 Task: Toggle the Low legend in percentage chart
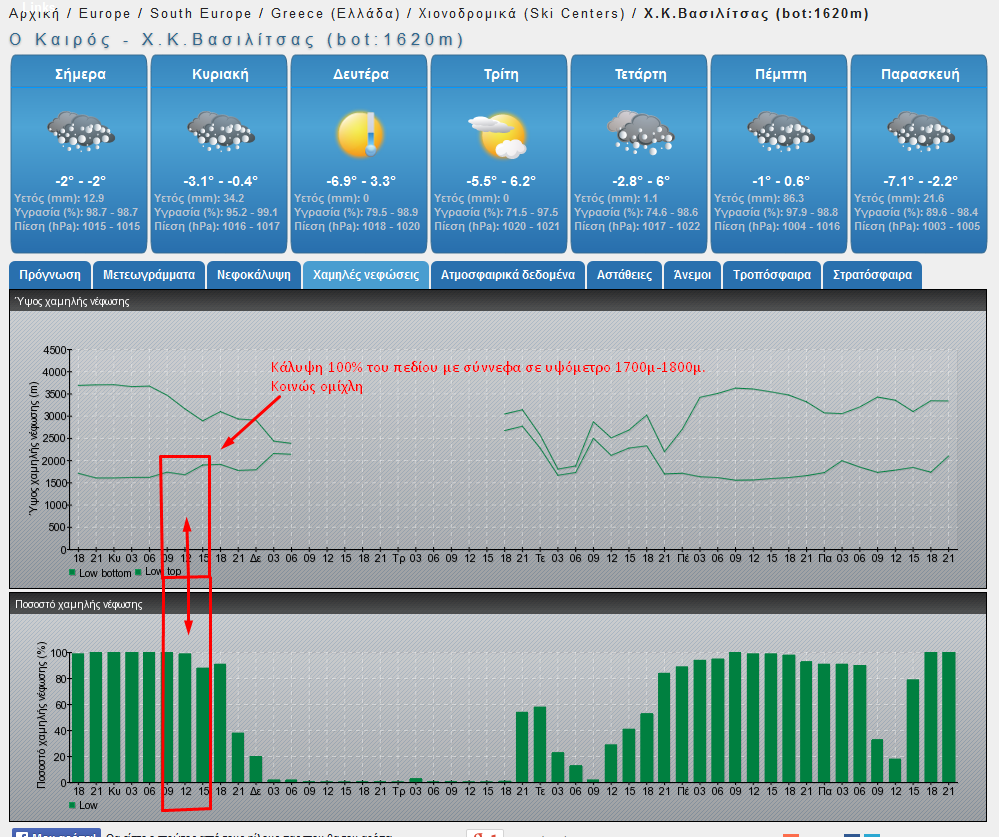click(x=83, y=805)
